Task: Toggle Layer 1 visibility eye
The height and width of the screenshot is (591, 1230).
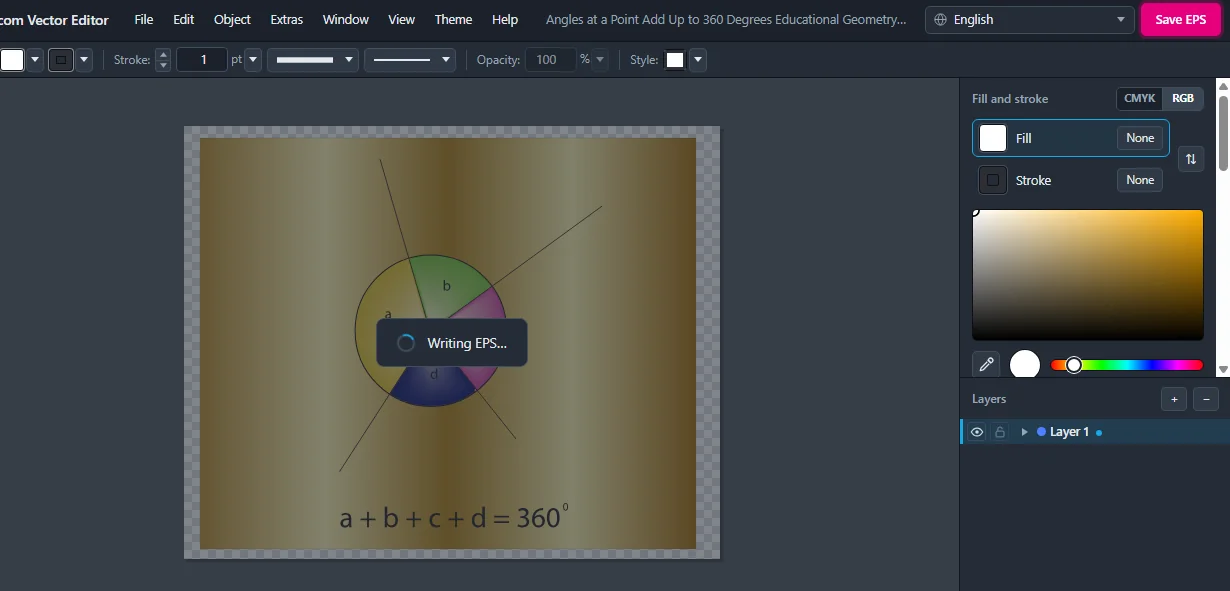Action: point(978,432)
